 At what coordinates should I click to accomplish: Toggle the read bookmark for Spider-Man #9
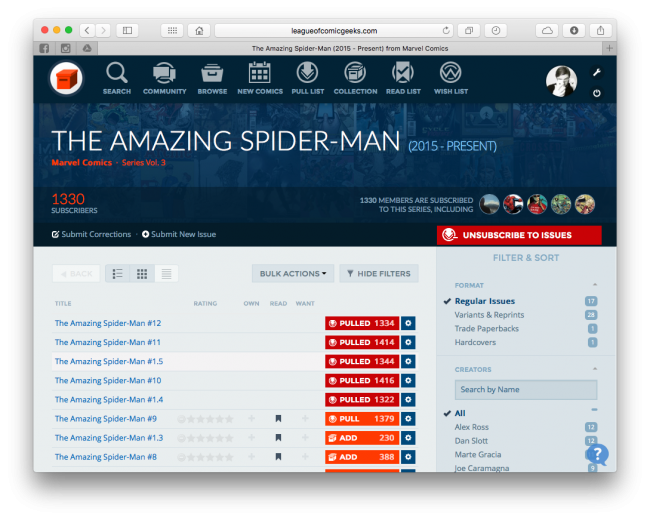click(279, 419)
